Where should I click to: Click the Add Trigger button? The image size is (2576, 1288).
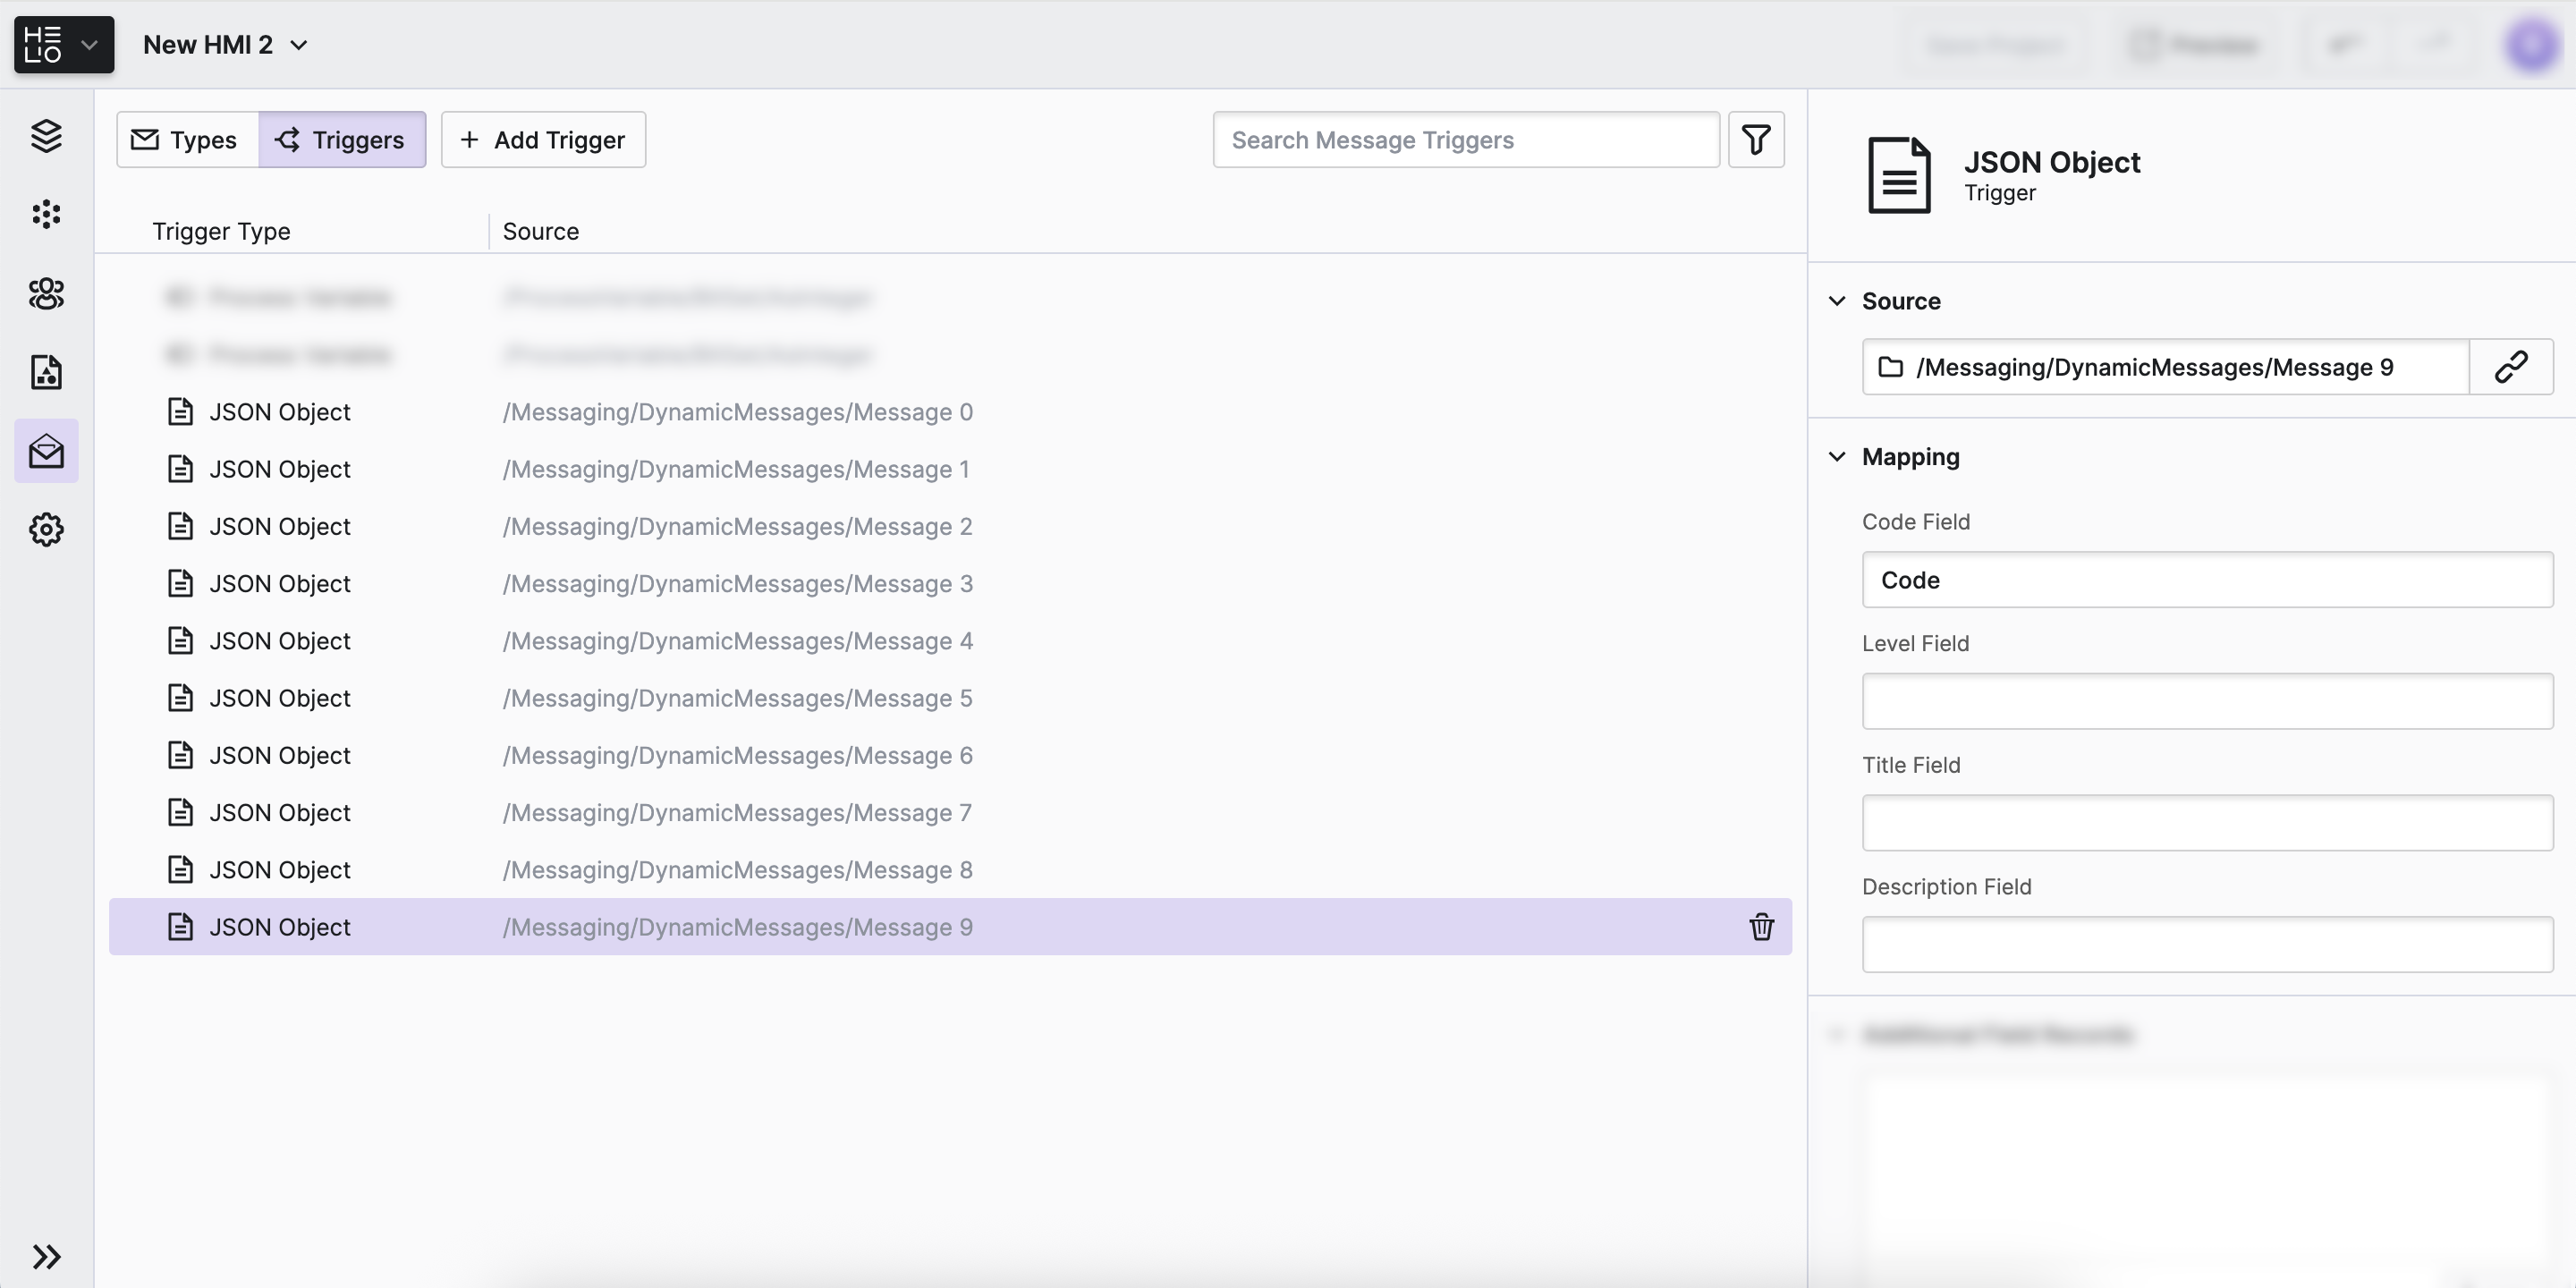[x=543, y=140]
